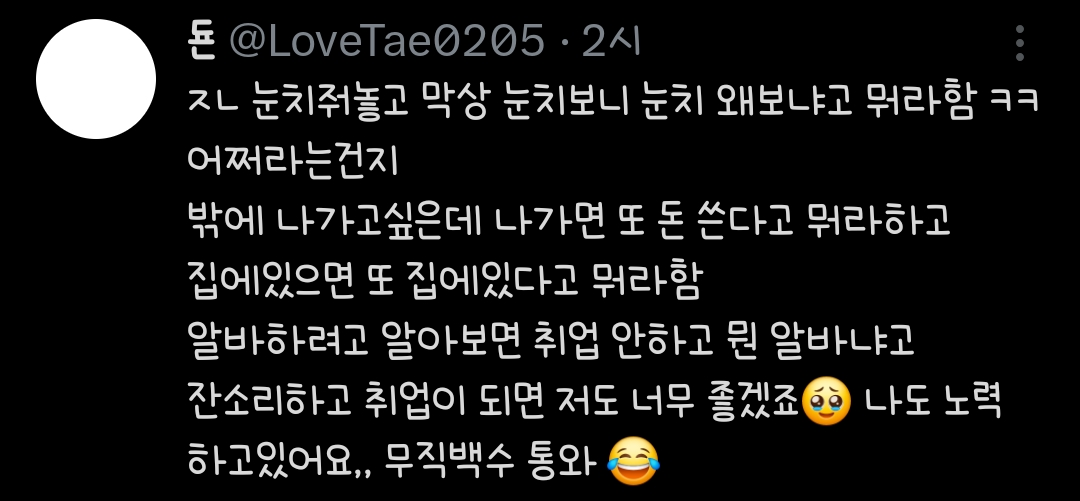Click the 2시 timestamp
The width and height of the screenshot is (1080, 501).
coord(611,42)
